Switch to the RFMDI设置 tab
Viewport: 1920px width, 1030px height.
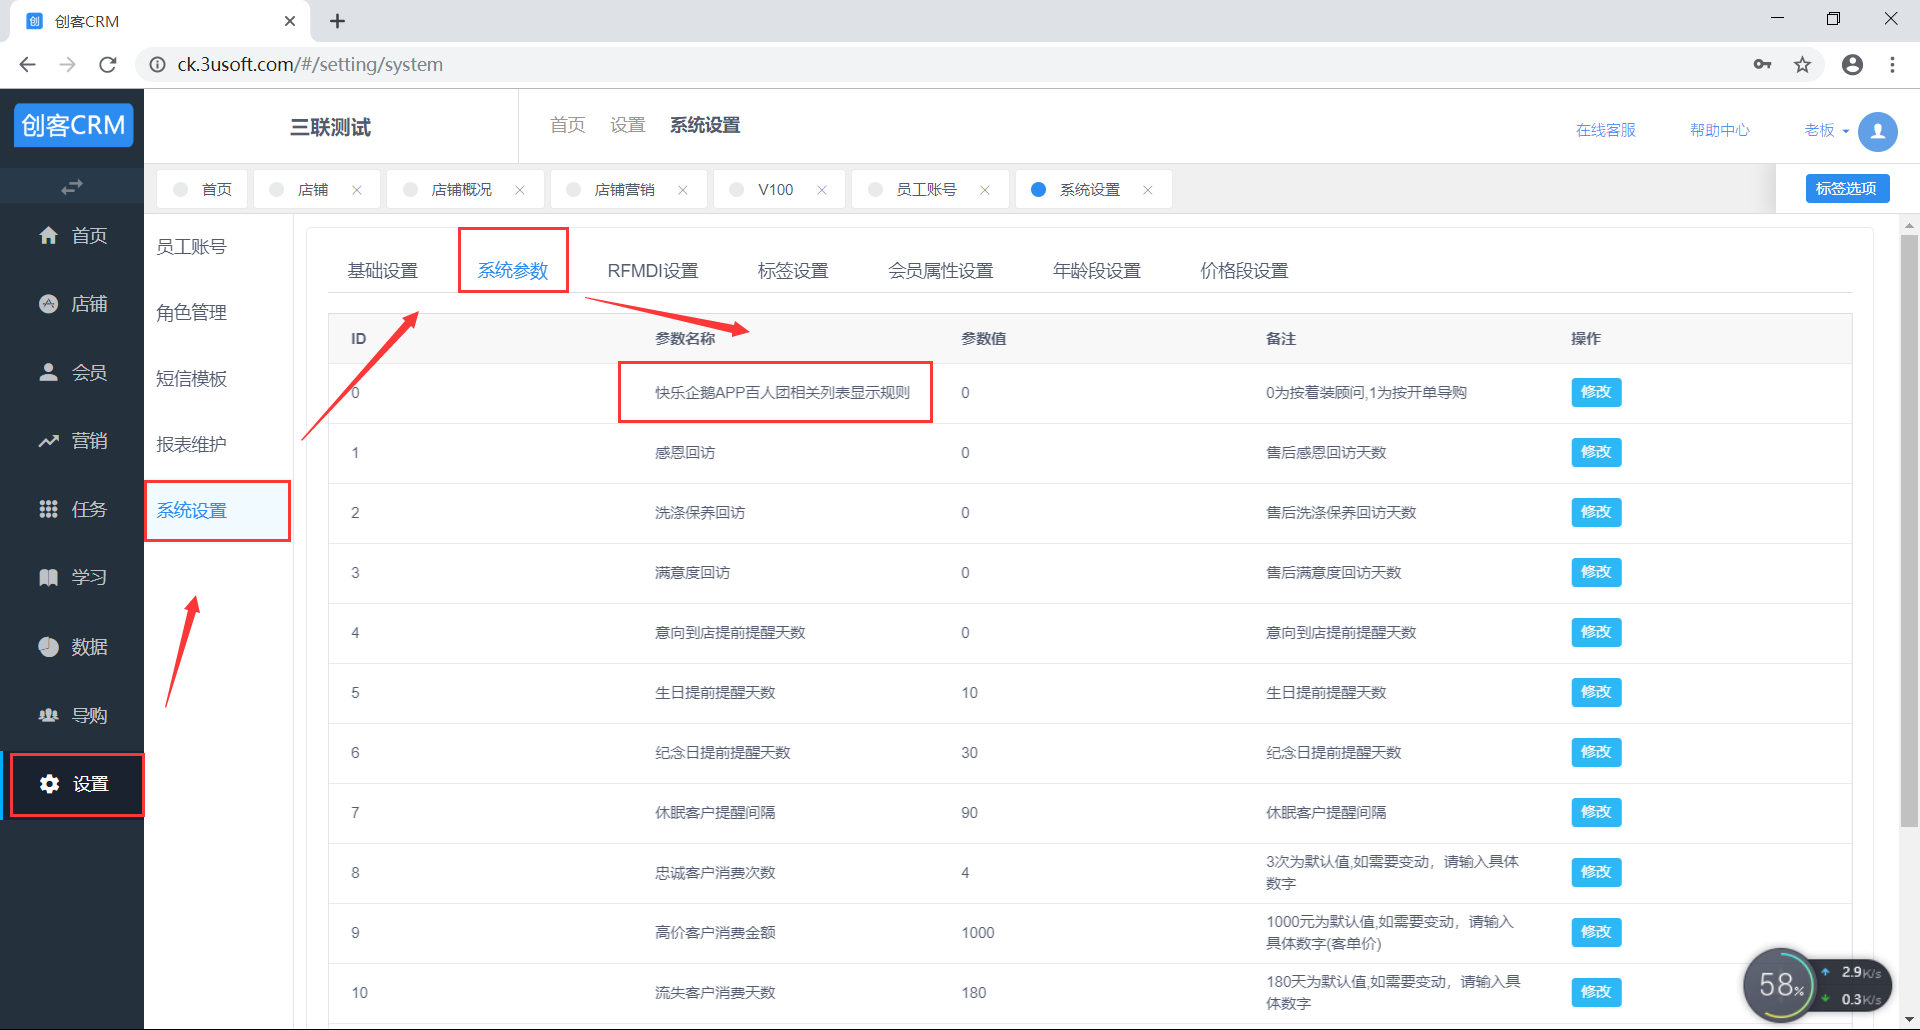[653, 271]
